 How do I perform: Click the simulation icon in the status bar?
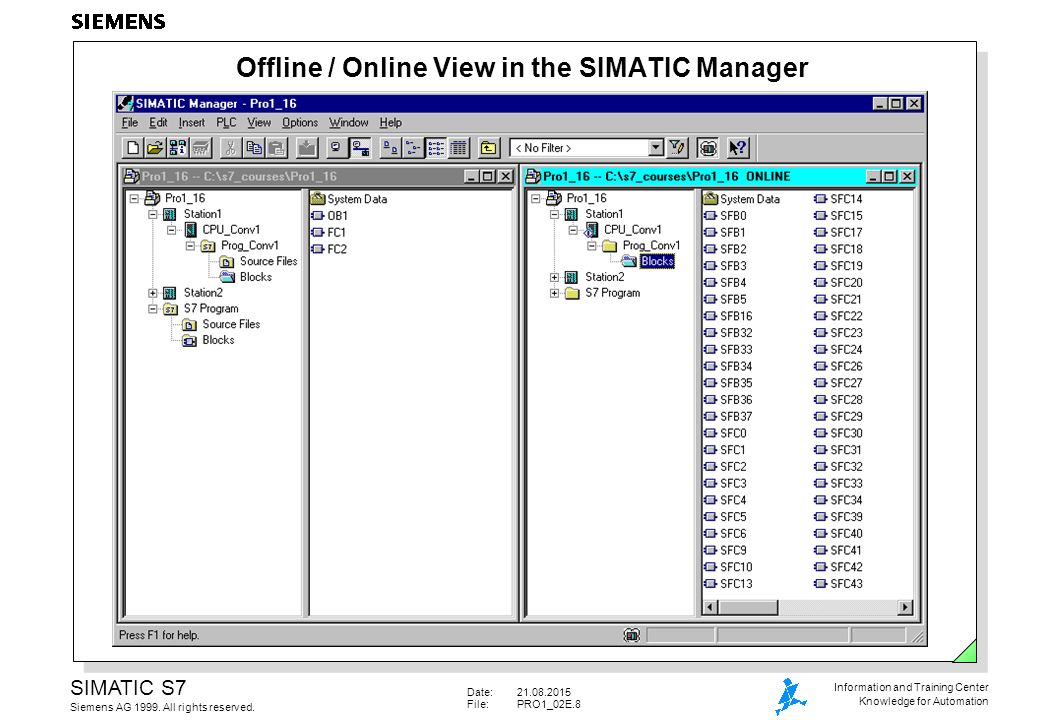pyautogui.click(x=632, y=635)
